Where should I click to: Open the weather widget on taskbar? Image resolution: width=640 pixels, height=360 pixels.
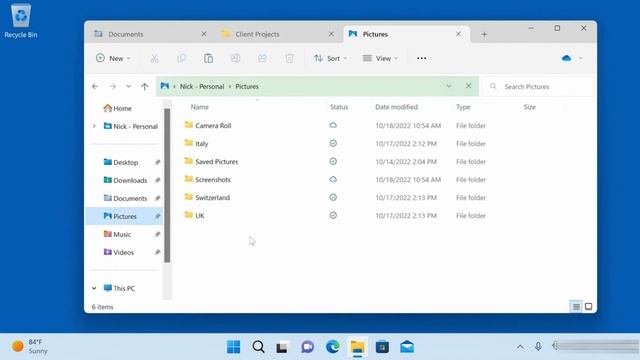(x=29, y=347)
